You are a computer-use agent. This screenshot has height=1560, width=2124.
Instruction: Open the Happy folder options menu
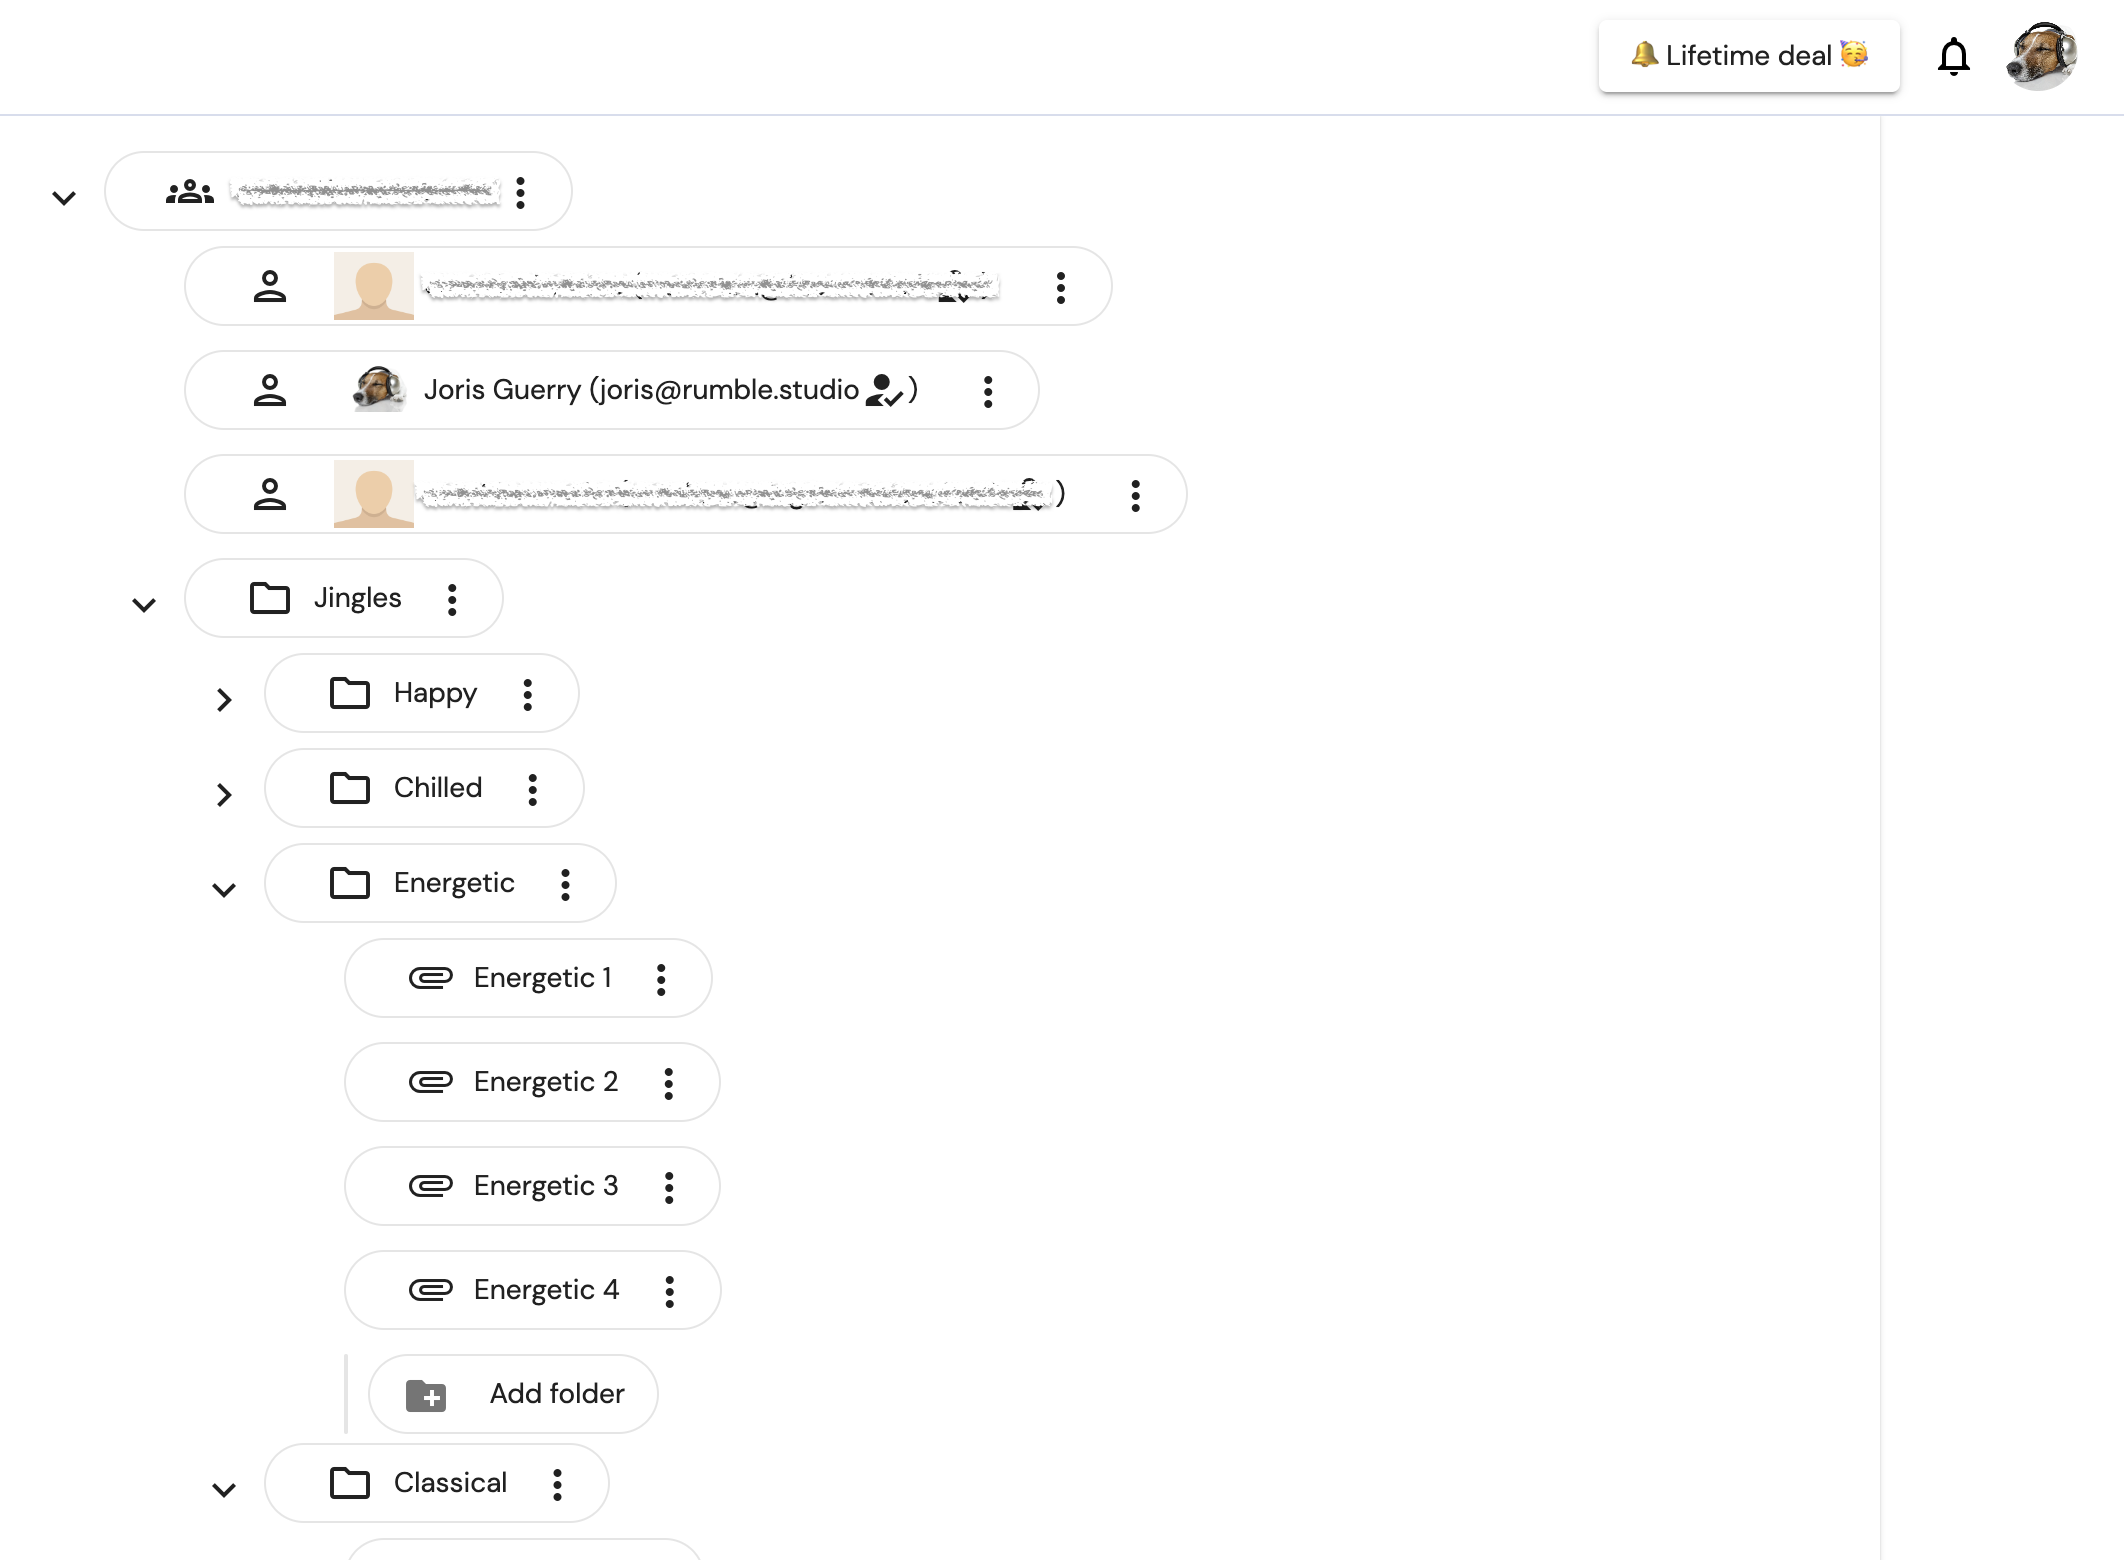point(528,694)
